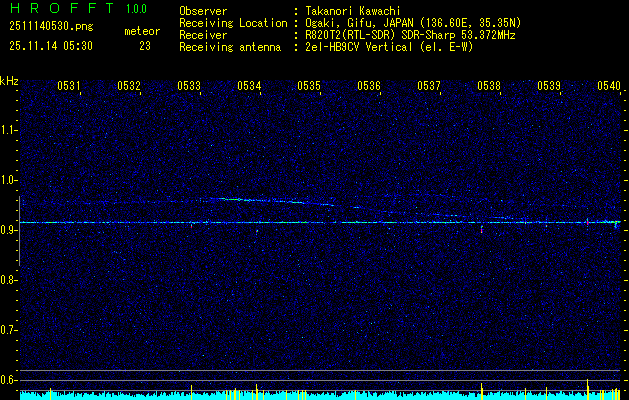This screenshot has height=400, width=629.
Task: Click the kHz axis unit label
Action: tap(9, 81)
